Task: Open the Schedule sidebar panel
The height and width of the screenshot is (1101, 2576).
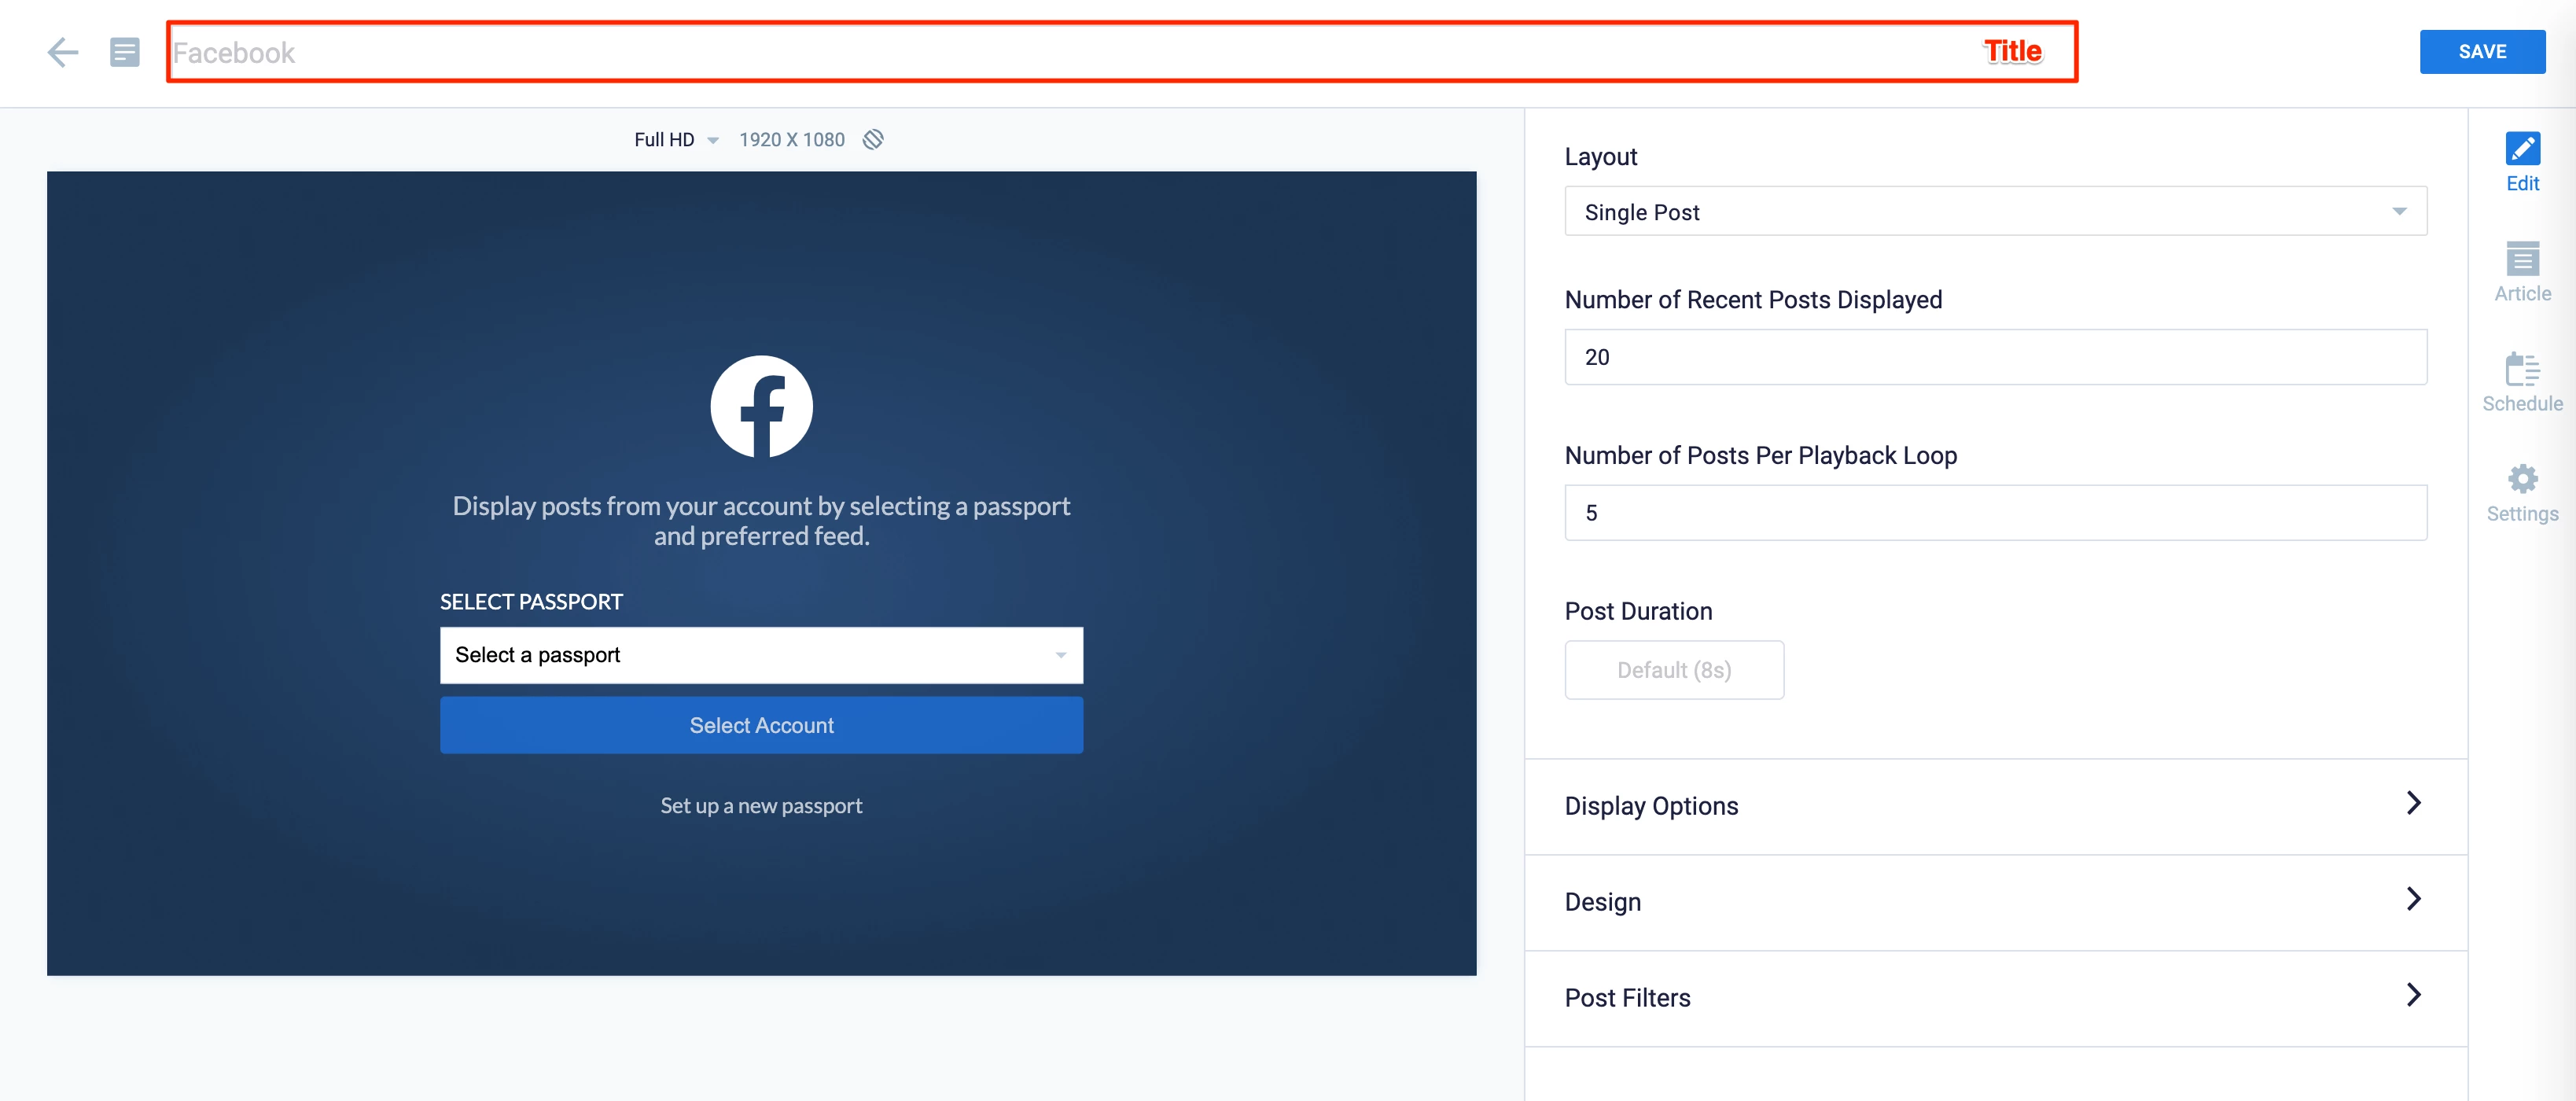Action: (x=2521, y=382)
